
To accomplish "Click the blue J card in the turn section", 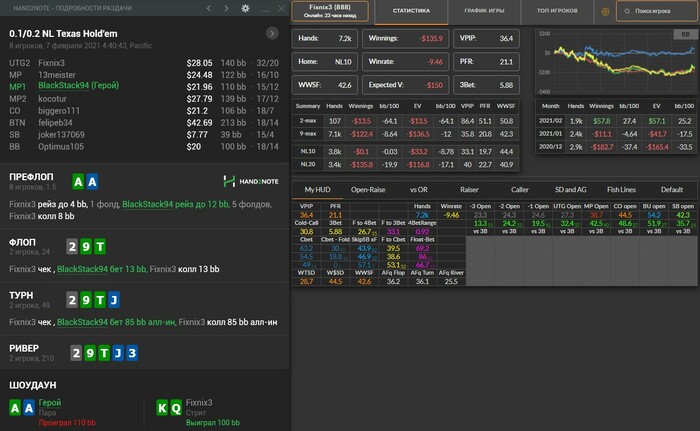I will (x=114, y=300).
